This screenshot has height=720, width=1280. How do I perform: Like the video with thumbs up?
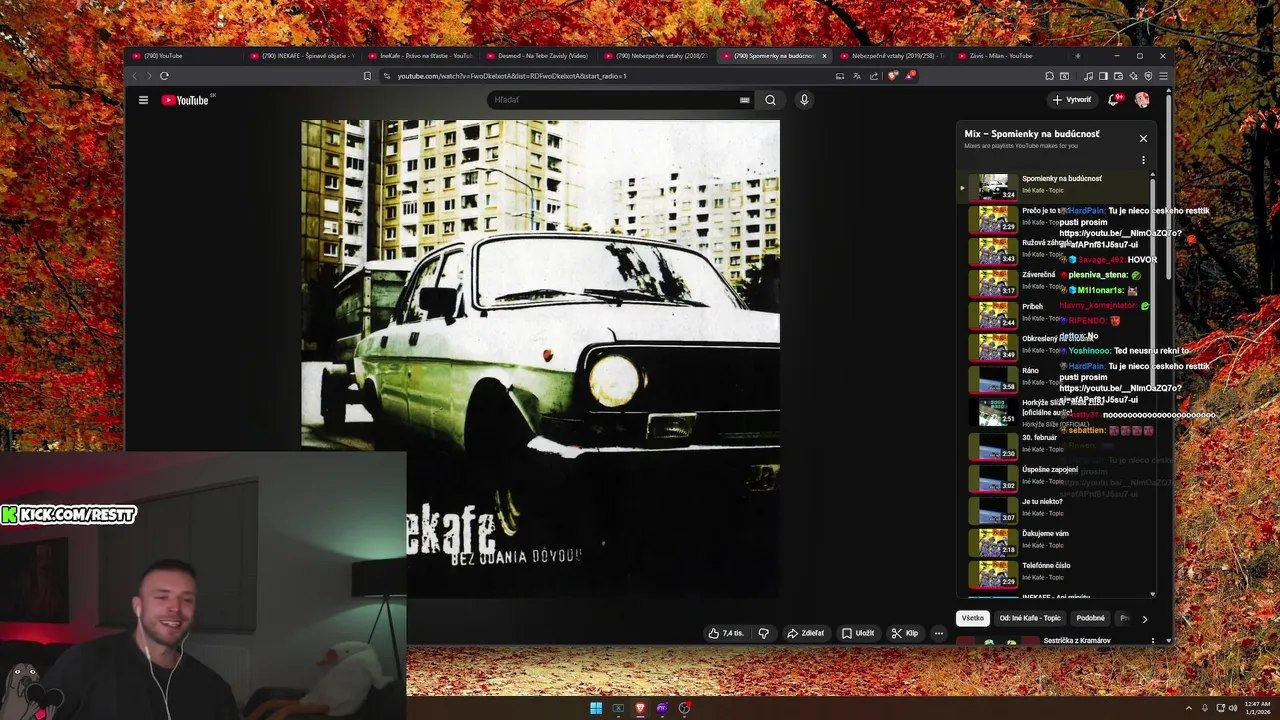click(x=726, y=633)
